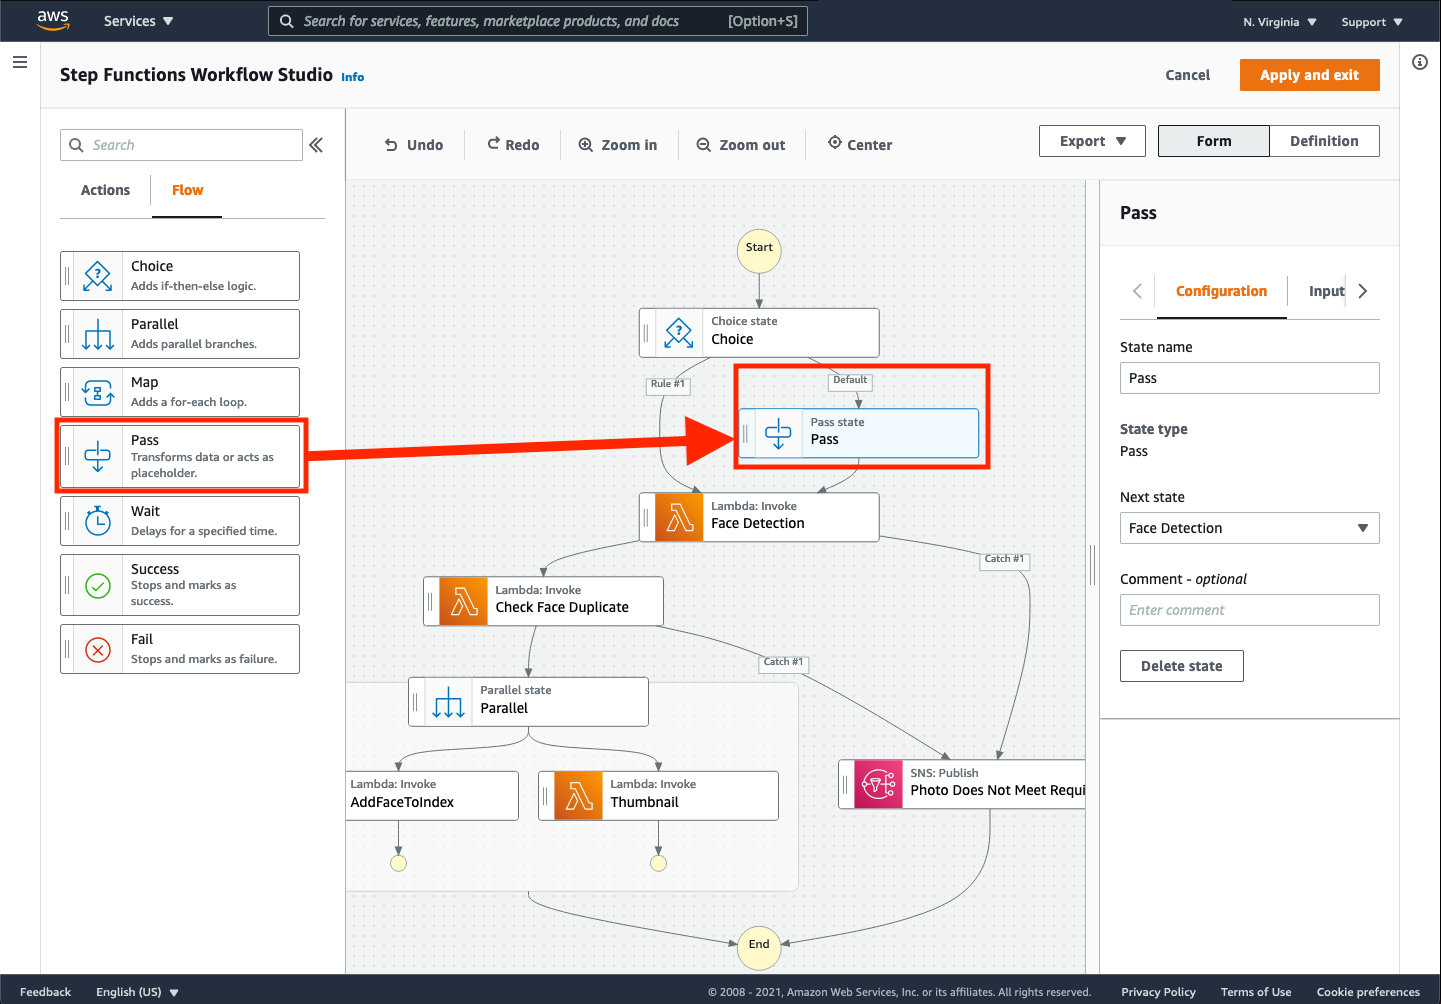Zoom out of the workflow canvas
The image size is (1441, 1004).
point(741,145)
